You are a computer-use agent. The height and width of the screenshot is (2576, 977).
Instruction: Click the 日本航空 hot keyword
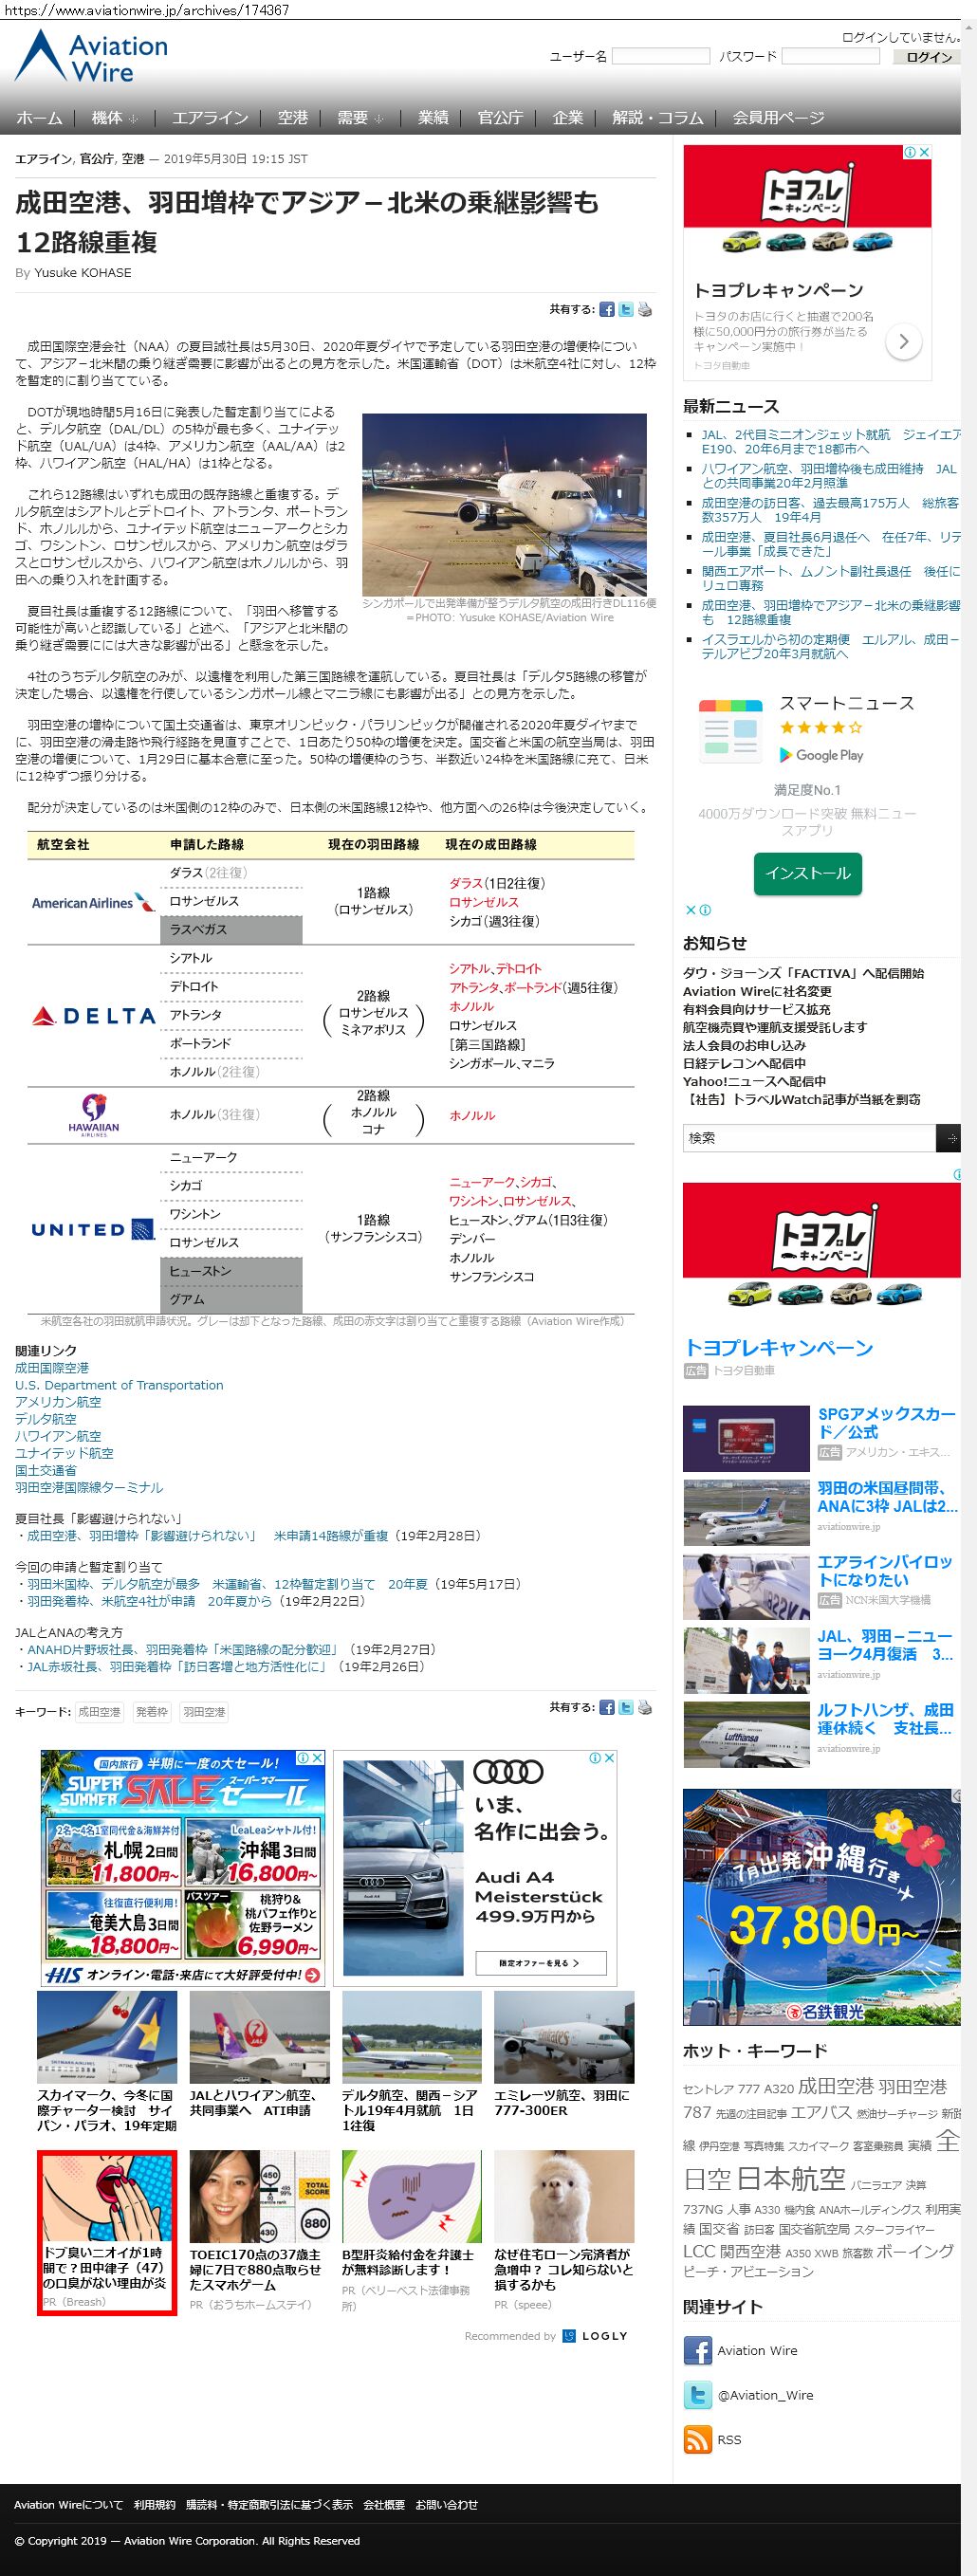click(x=791, y=2178)
